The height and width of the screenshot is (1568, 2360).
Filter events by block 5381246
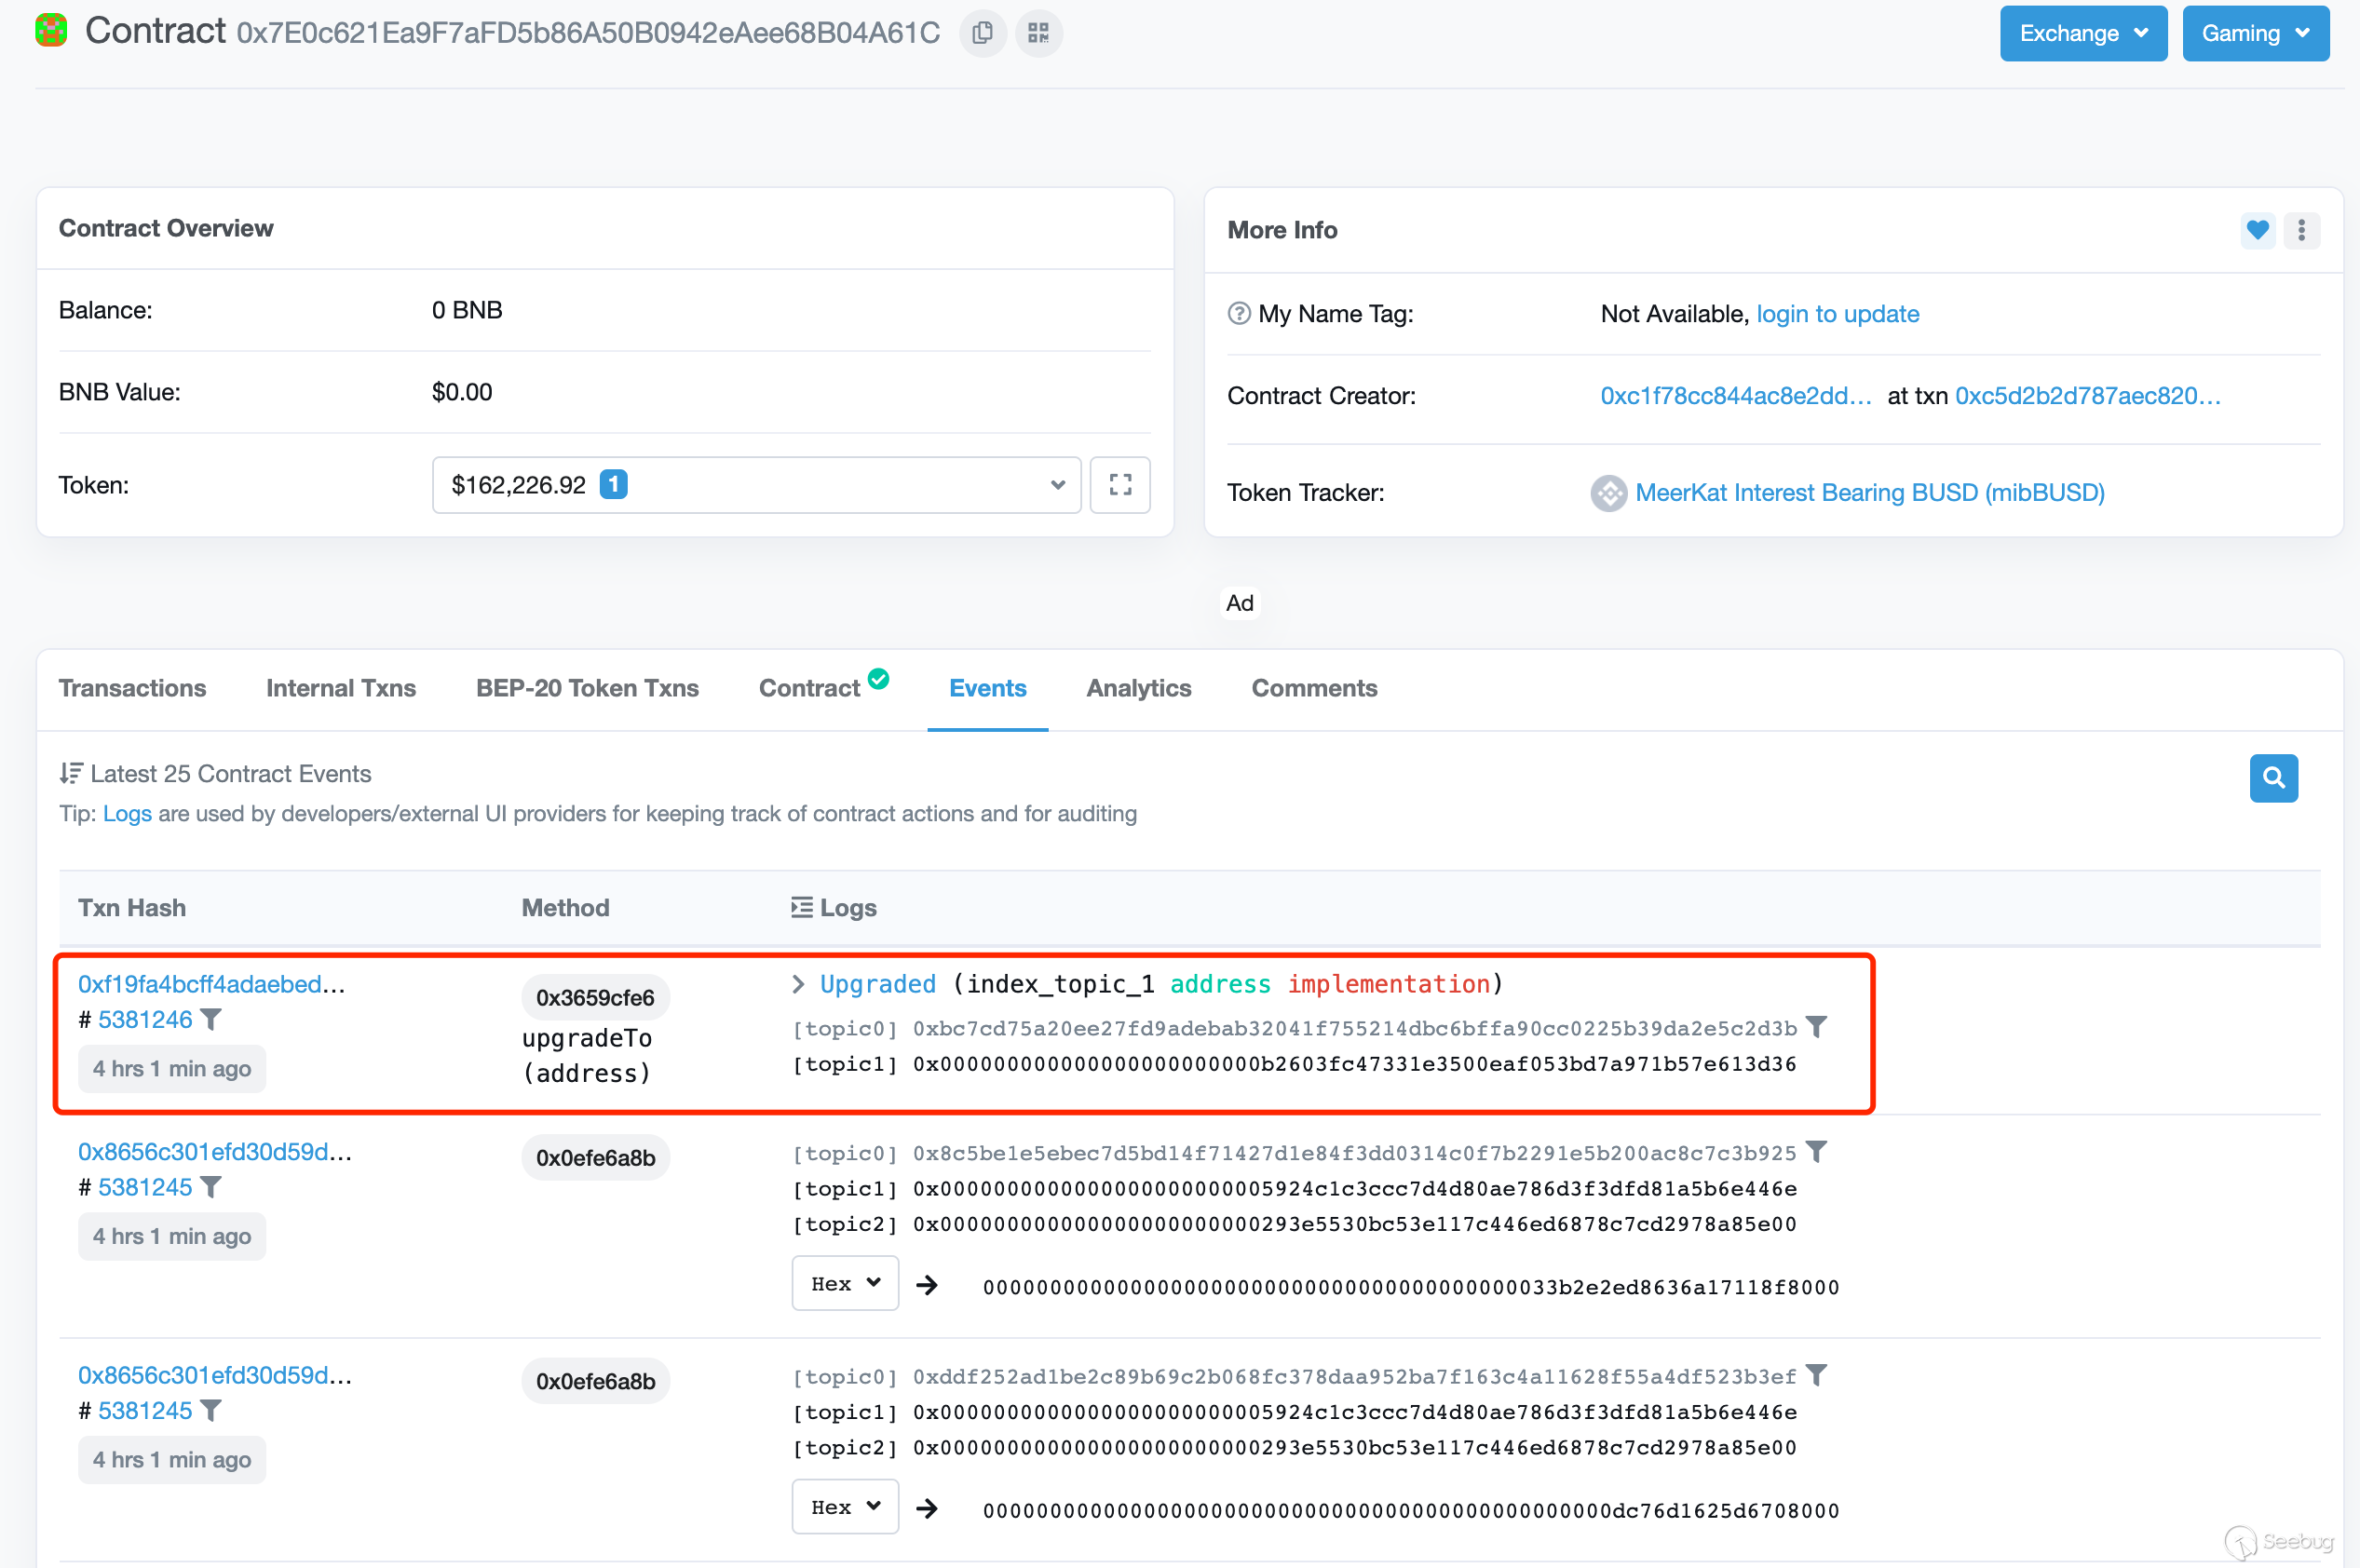[211, 1019]
